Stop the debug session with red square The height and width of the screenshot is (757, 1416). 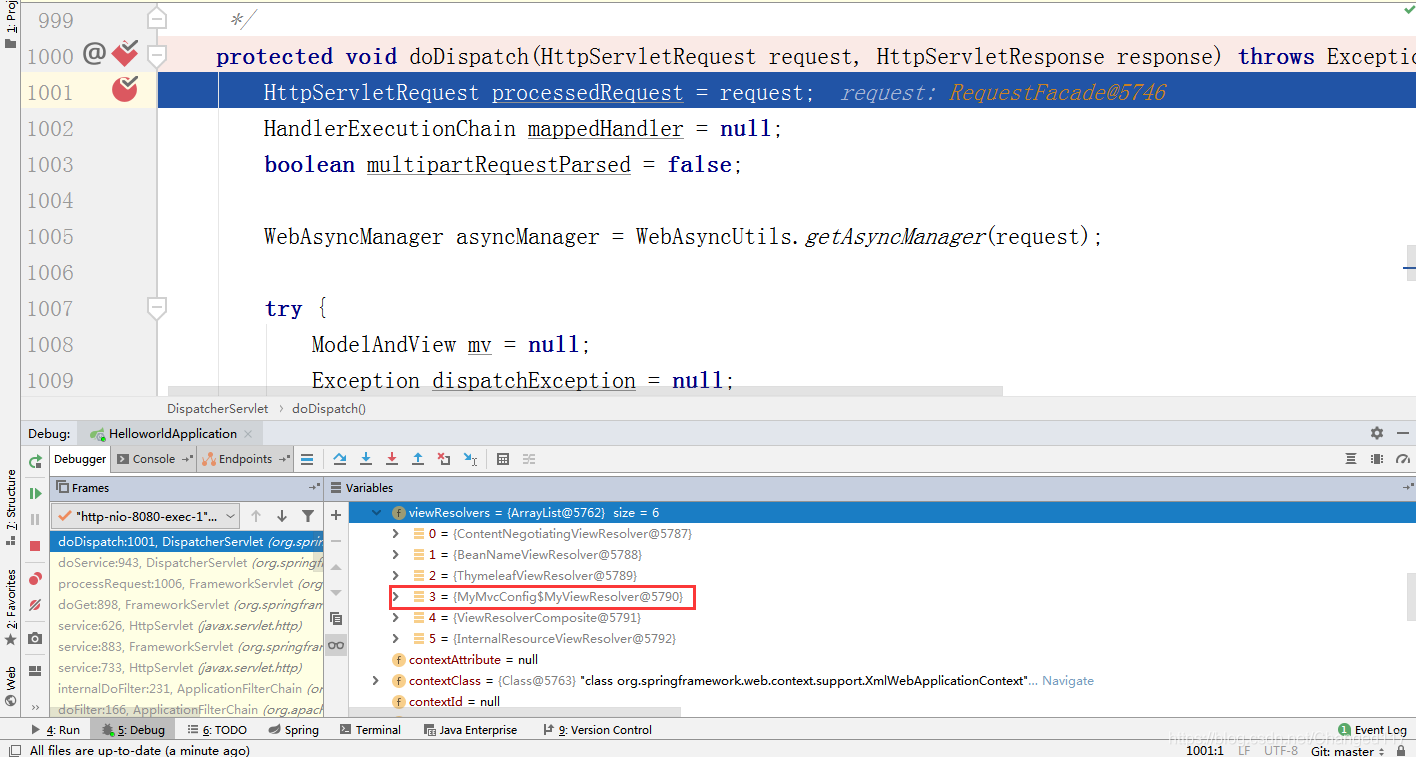coord(35,546)
